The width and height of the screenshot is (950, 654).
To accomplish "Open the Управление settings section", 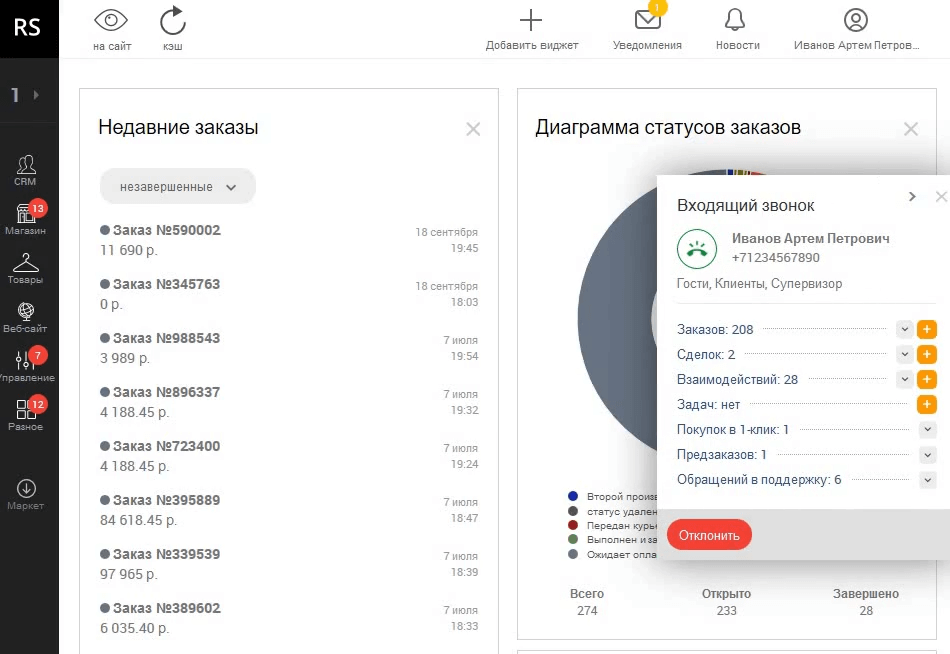I will click(26, 366).
